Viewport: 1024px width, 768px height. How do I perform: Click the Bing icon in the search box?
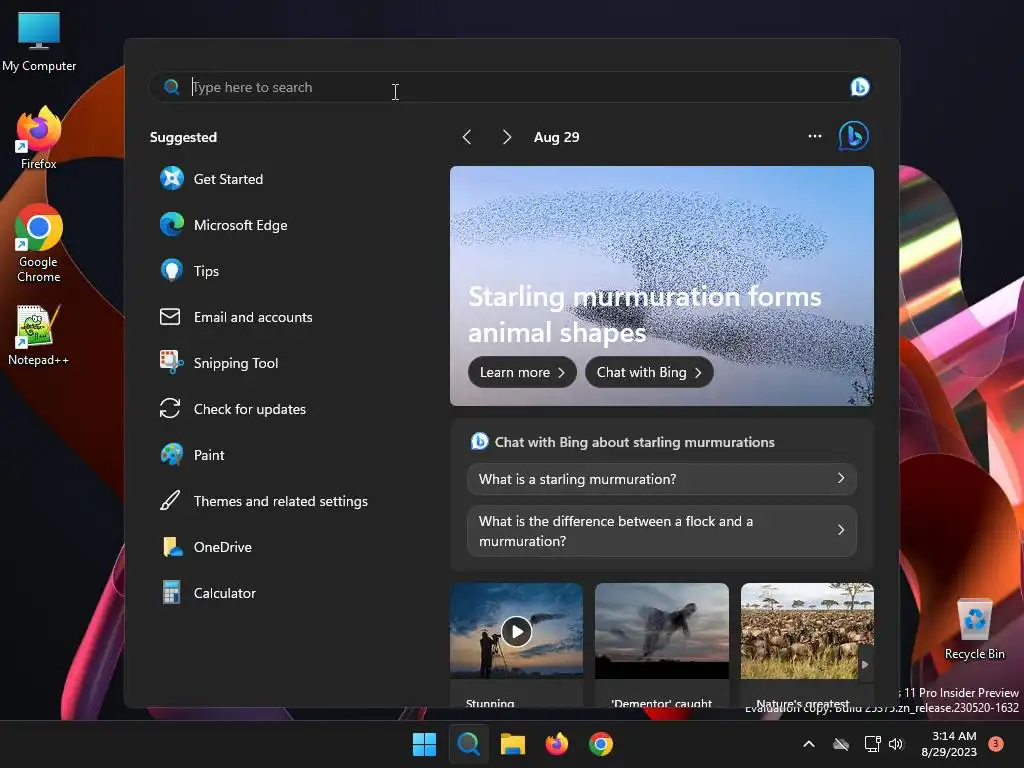point(859,87)
